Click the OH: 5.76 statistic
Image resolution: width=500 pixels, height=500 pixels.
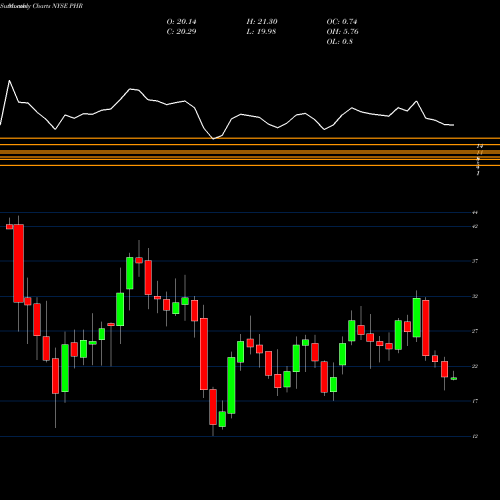point(342,32)
